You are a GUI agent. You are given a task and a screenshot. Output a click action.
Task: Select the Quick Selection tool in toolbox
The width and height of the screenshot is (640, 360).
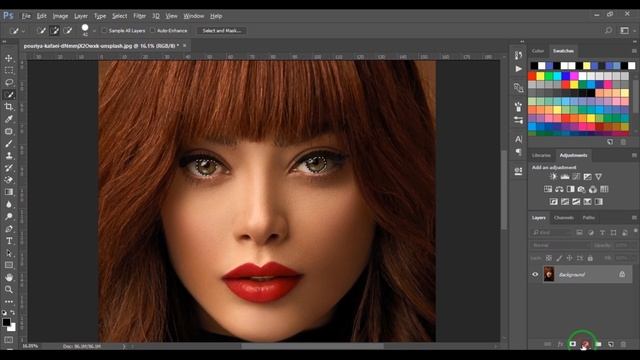9,95
